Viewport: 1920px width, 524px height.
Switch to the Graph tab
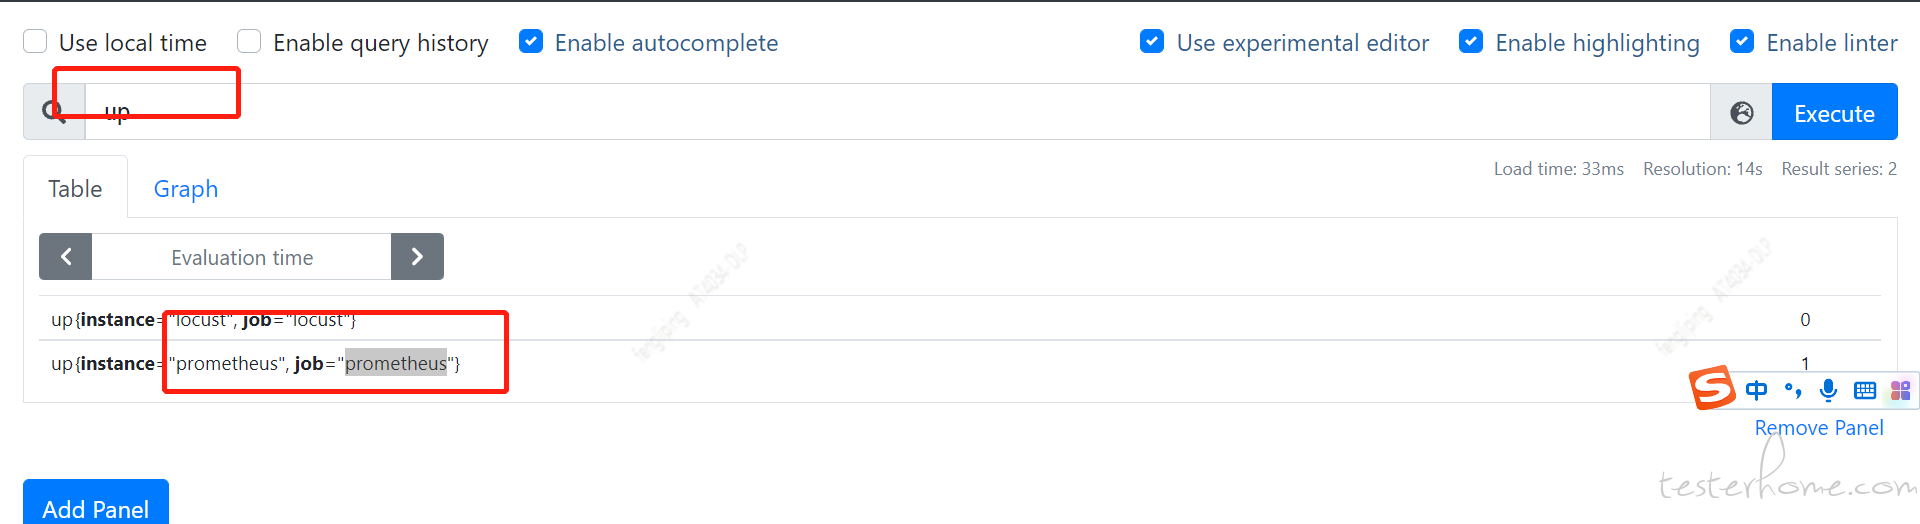(186, 188)
